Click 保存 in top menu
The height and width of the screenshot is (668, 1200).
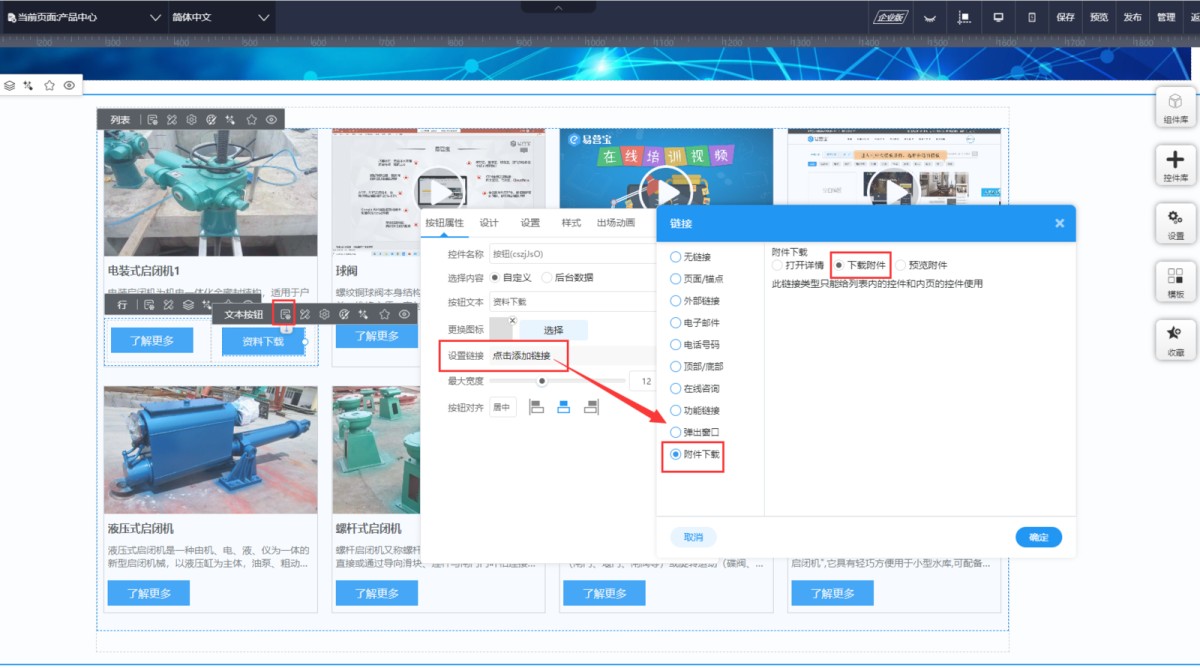pos(1065,17)
